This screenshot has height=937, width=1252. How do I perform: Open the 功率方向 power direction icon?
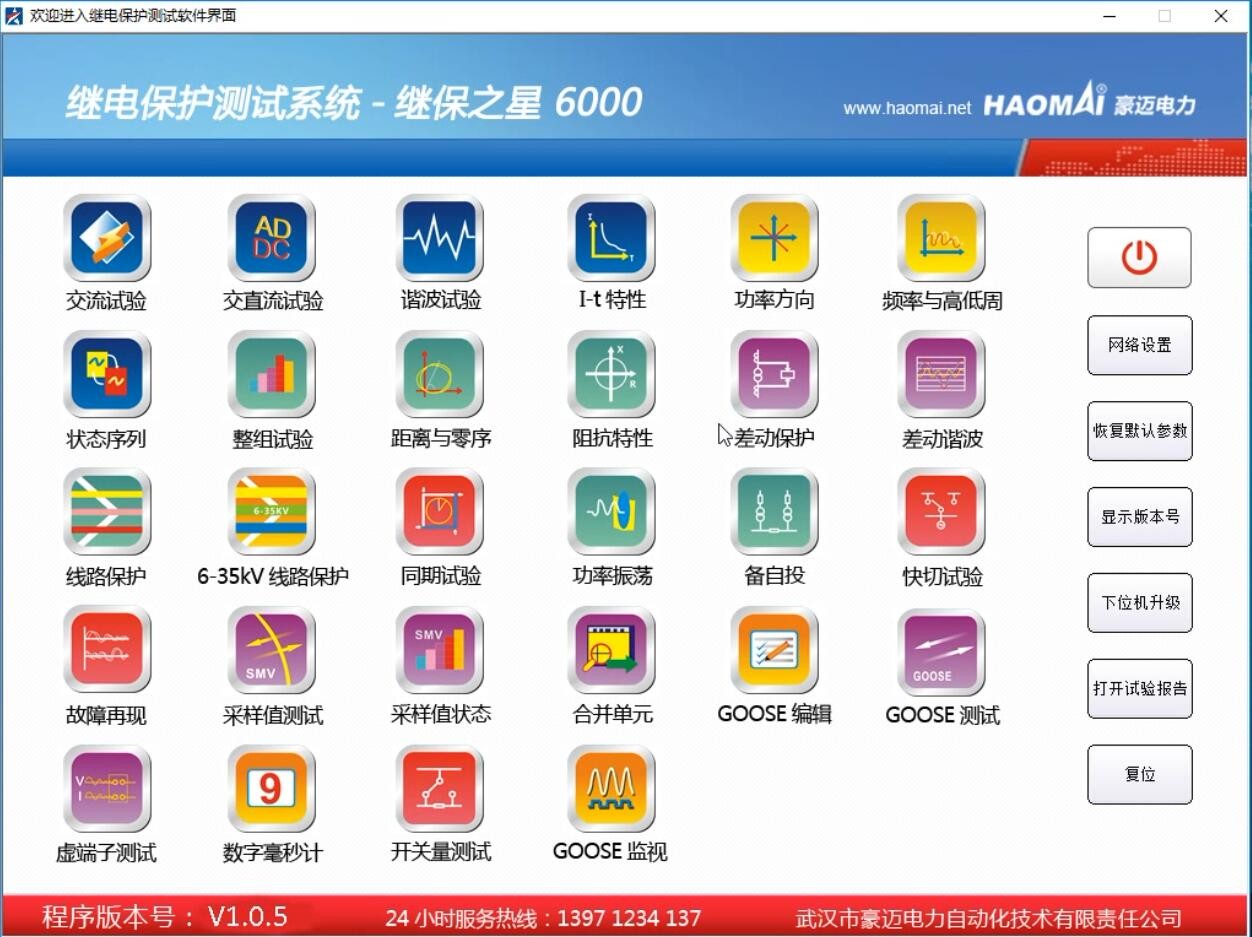(x=774, y=238)
